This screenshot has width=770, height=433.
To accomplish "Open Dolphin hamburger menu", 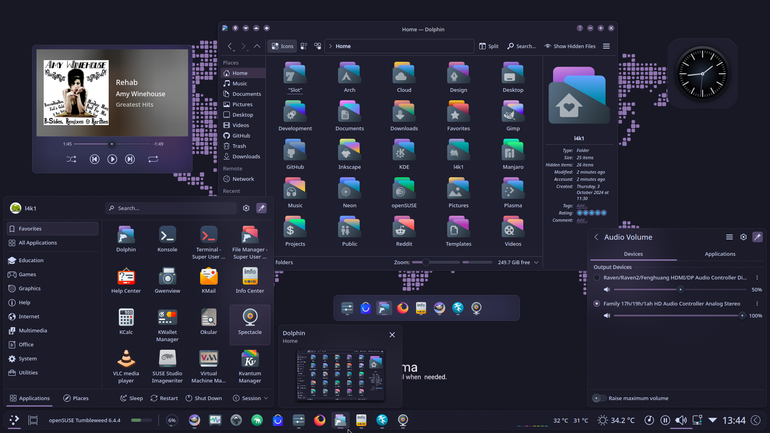I will pyautogui.click(x=606, y=46).
